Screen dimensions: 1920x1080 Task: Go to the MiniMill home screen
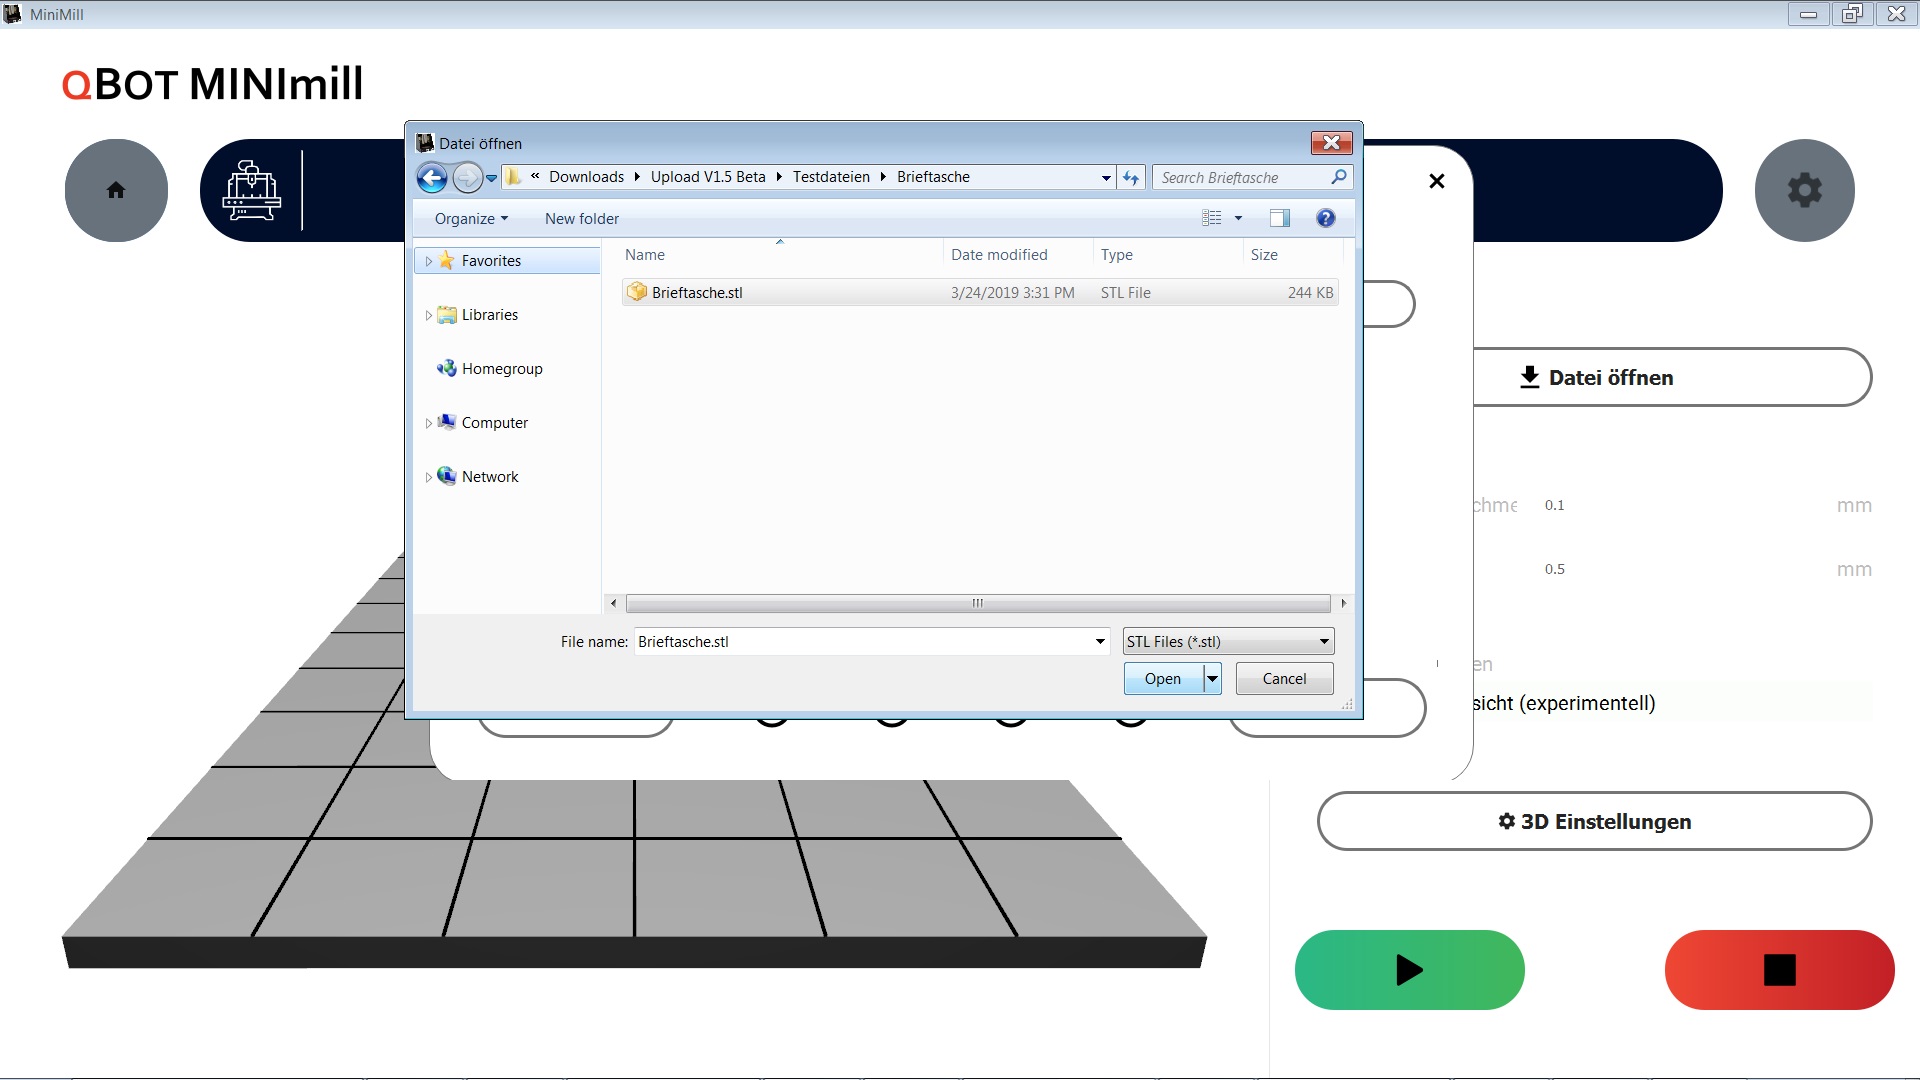coord(116,190)
